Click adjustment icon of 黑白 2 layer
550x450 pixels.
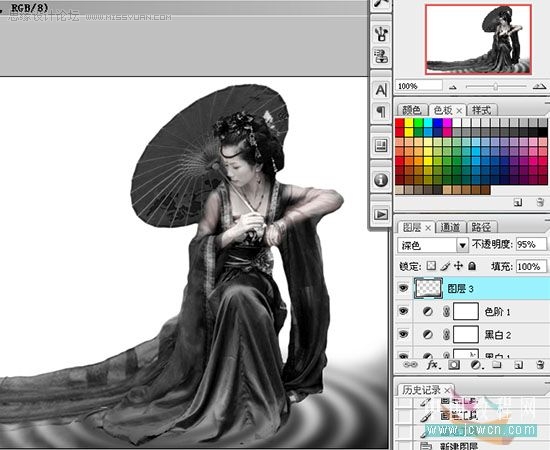pos(427,335)
